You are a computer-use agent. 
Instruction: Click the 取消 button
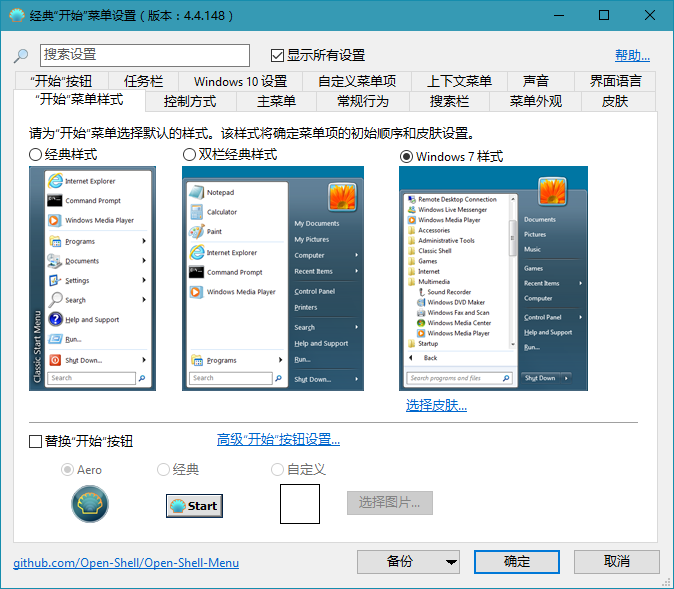click(617, 562)
